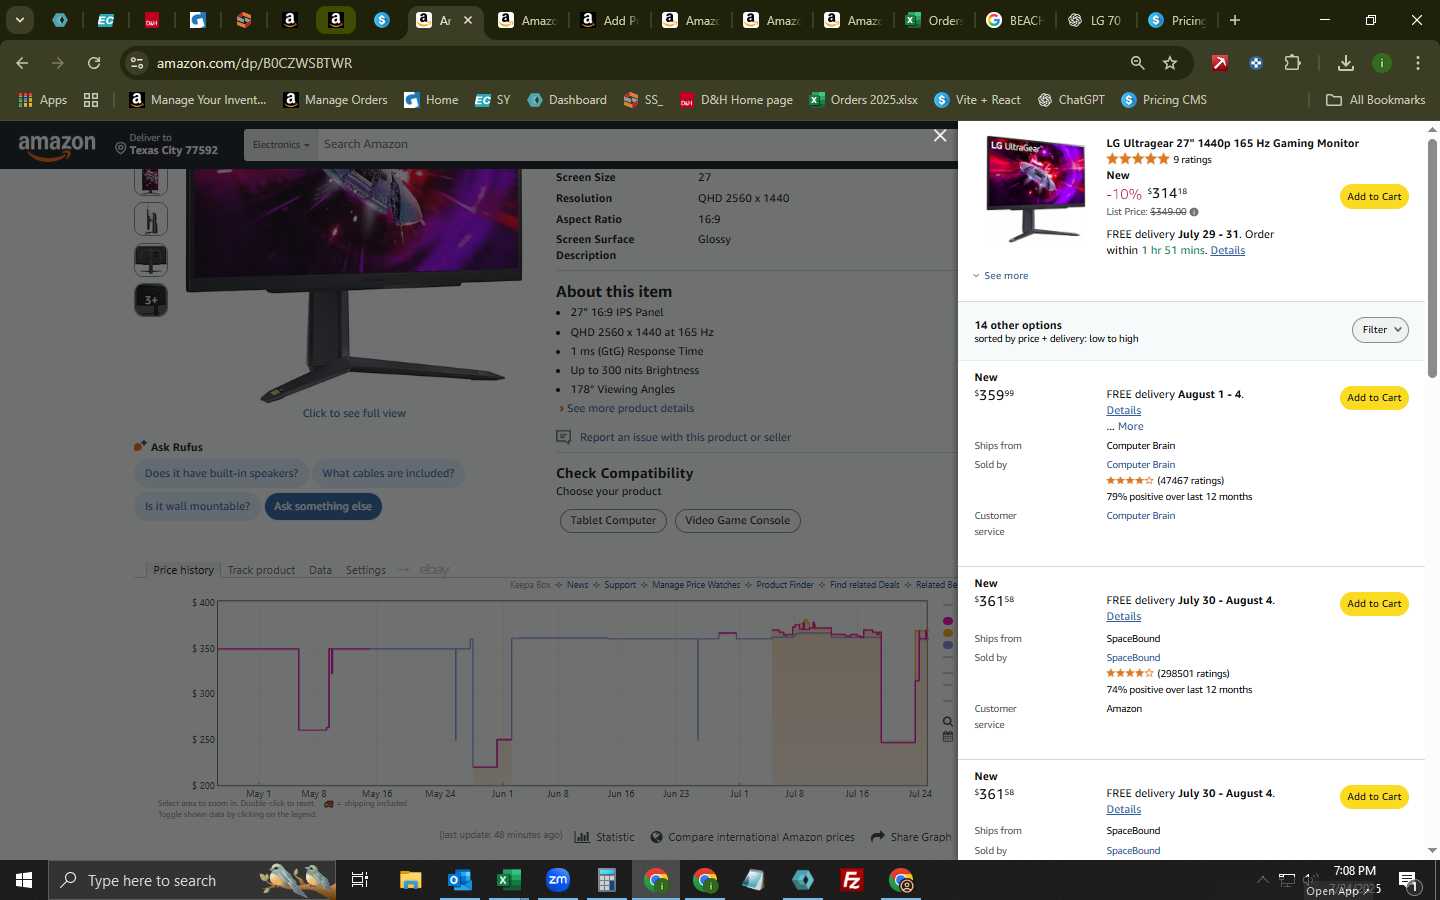Open the ChatGPT bookmark
The width and height of the screenshot is (1440, 900).
(x=1071, y=100)
